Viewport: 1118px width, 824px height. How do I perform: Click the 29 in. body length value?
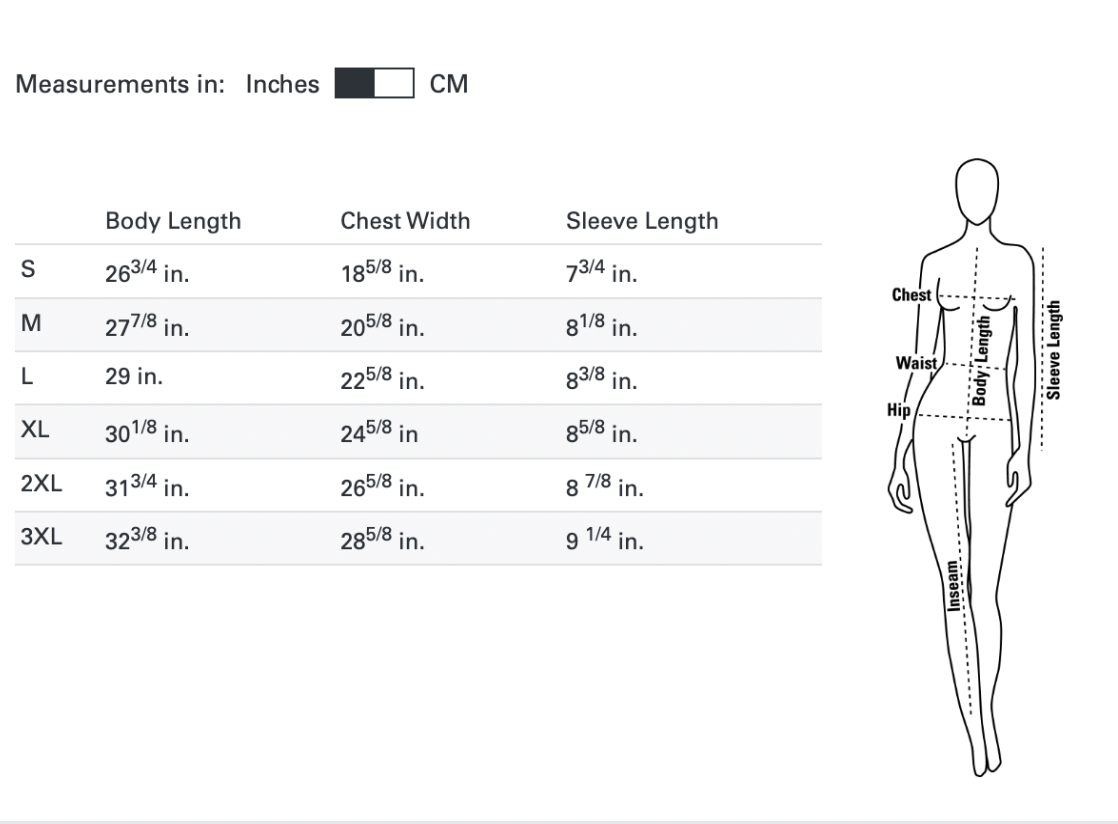coord(134,379)
